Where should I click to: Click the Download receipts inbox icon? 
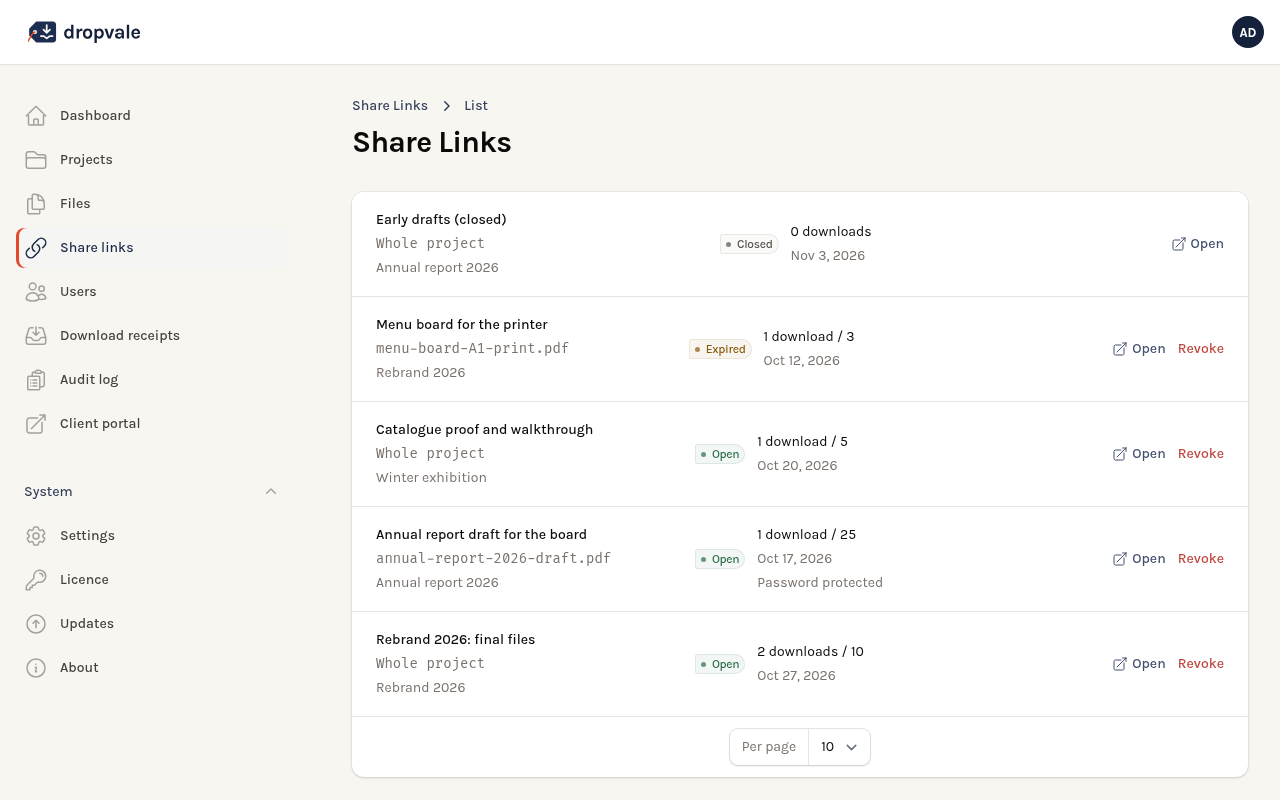(x=36, y=336)
